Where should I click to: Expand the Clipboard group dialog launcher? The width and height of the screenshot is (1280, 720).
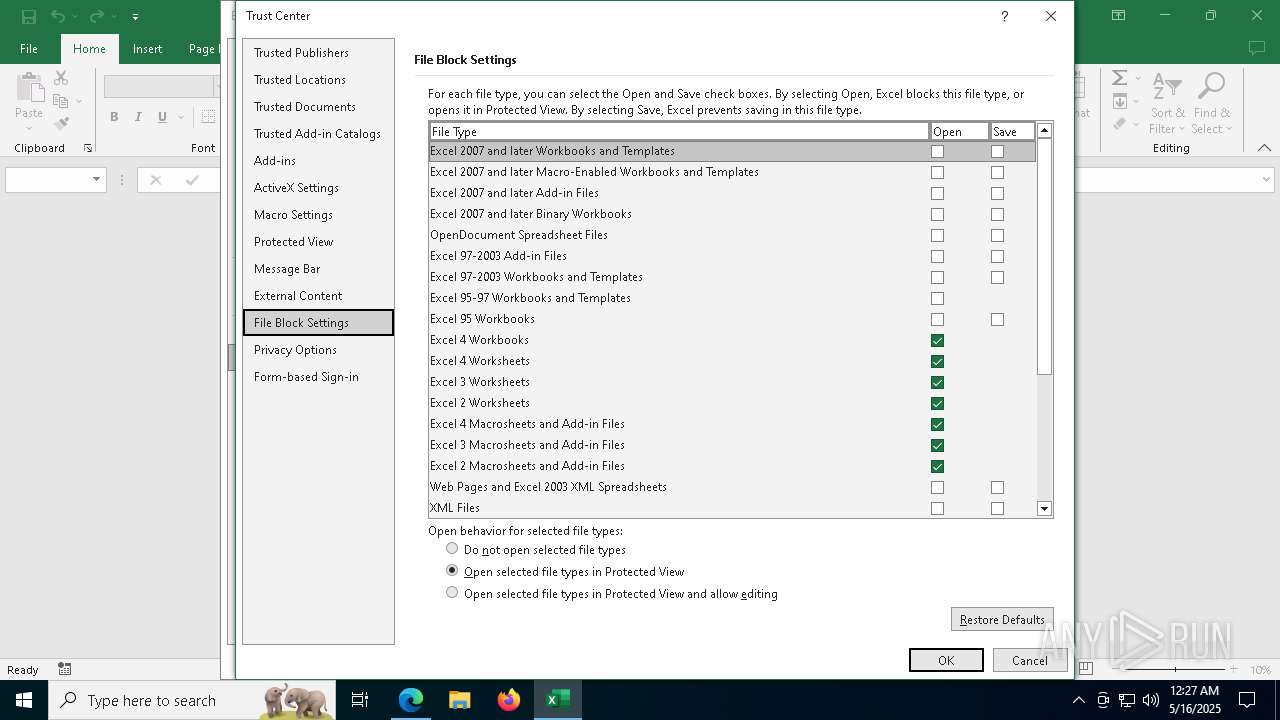click(88, 148)
